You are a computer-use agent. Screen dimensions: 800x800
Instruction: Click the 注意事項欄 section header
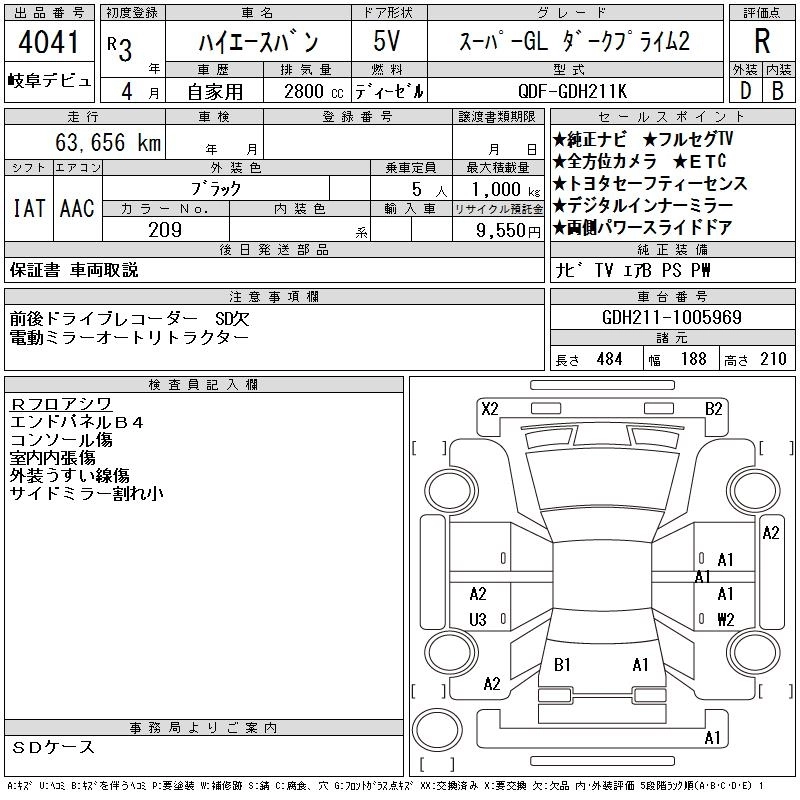click(x=274, y=297)
